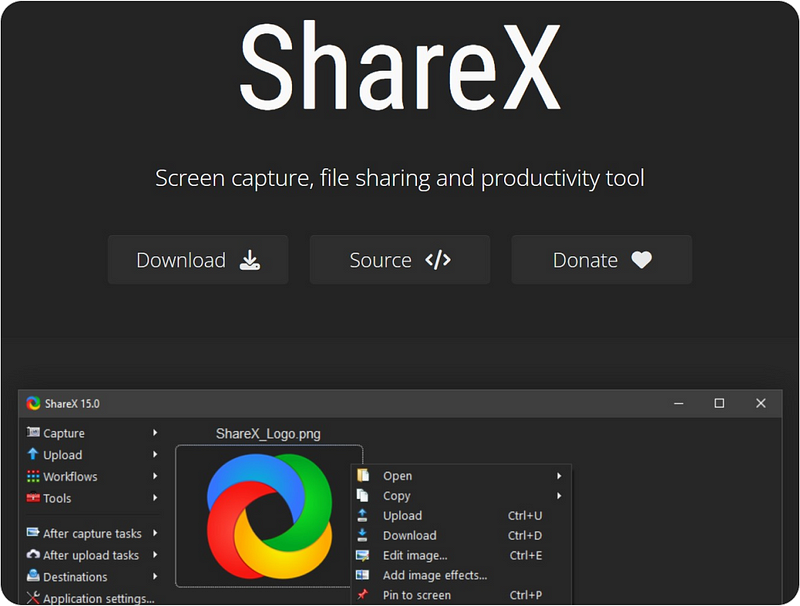
Task: Expand the Copy submenu arrow in the context menu
Action: click(x=559, y=496)
